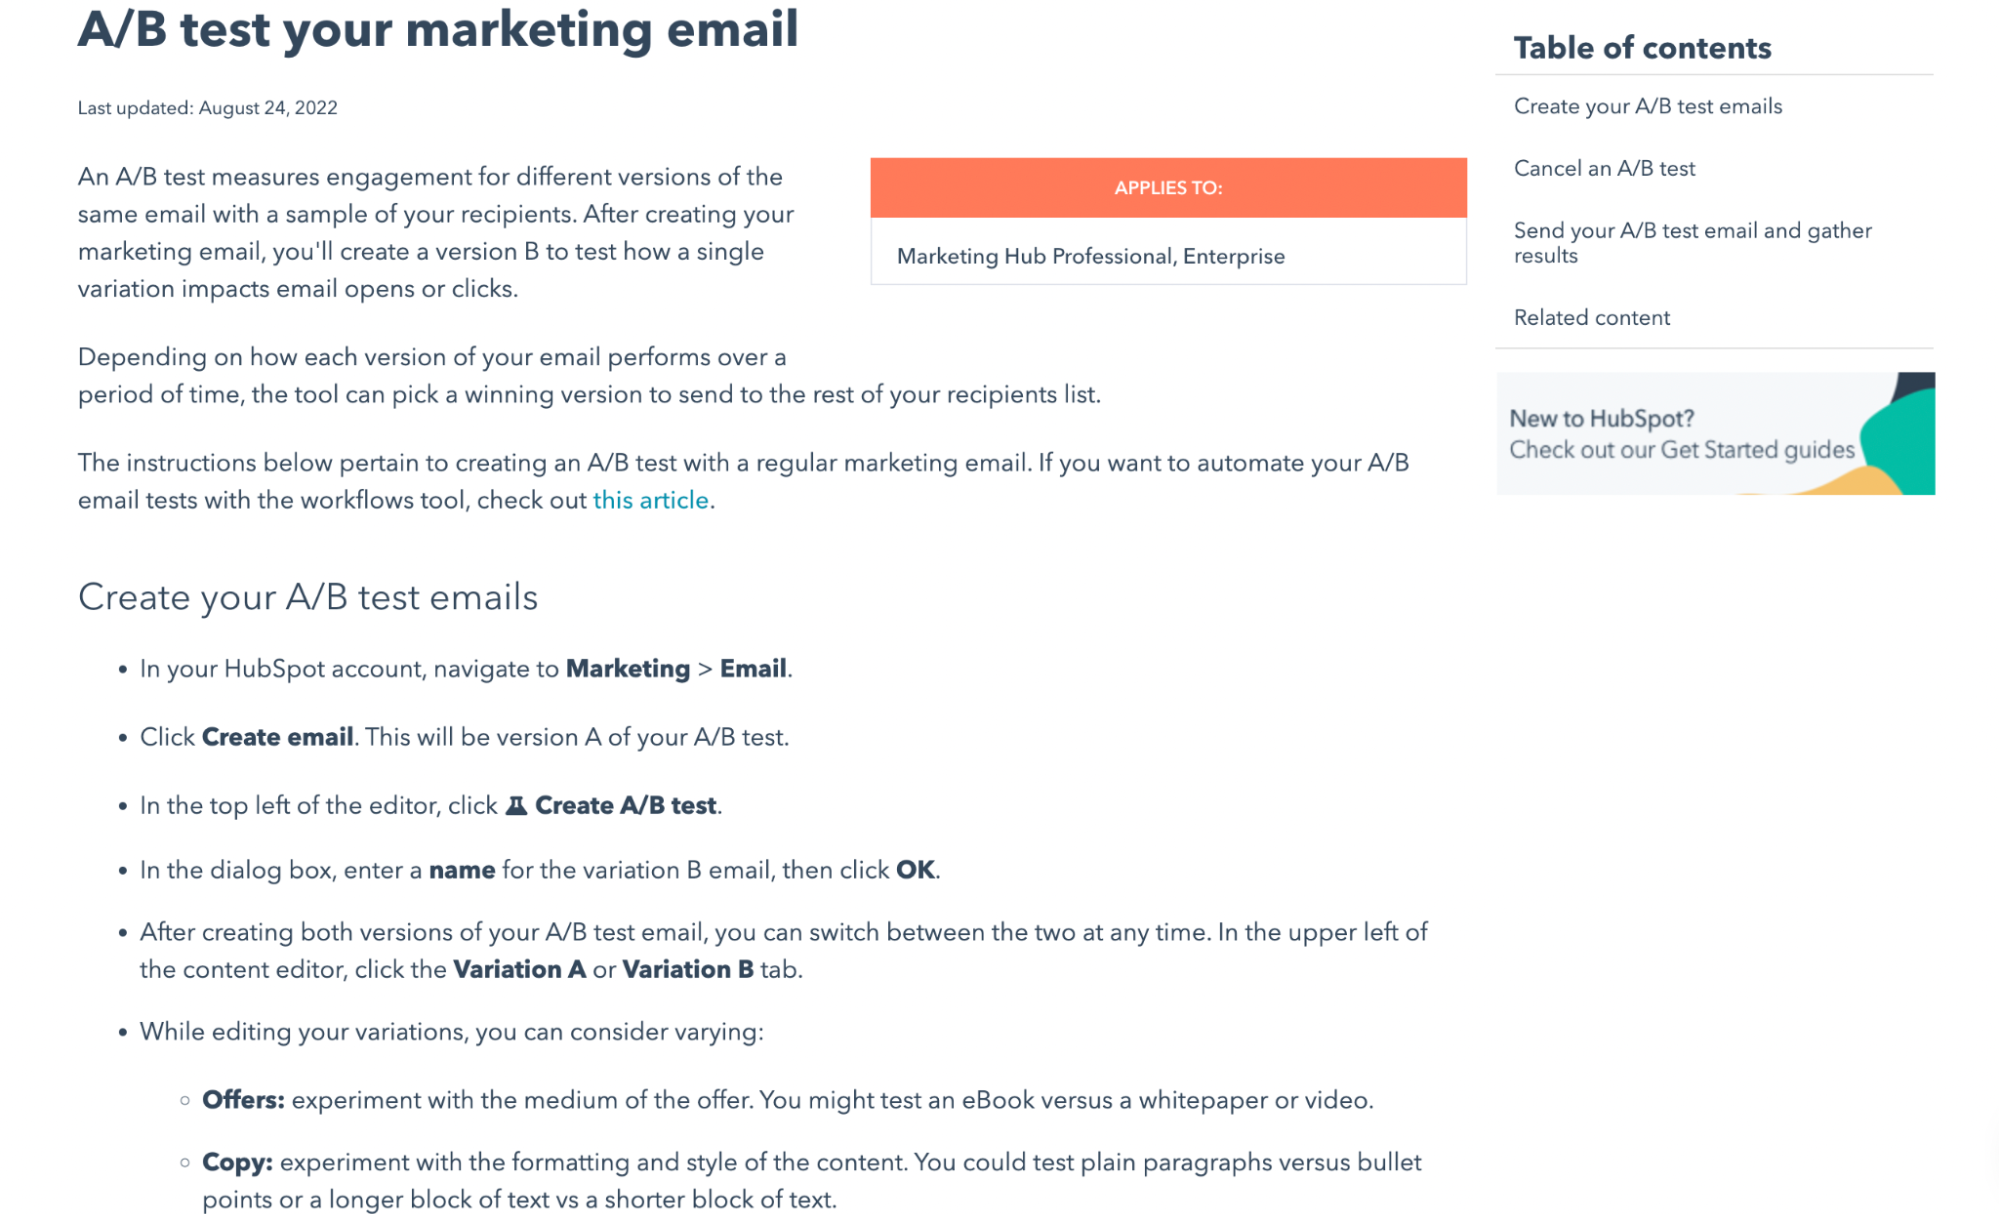Click the 'Create your A/B test emails' section heading
Viewport: 1999px width, 1215px height.
(308, 597)
